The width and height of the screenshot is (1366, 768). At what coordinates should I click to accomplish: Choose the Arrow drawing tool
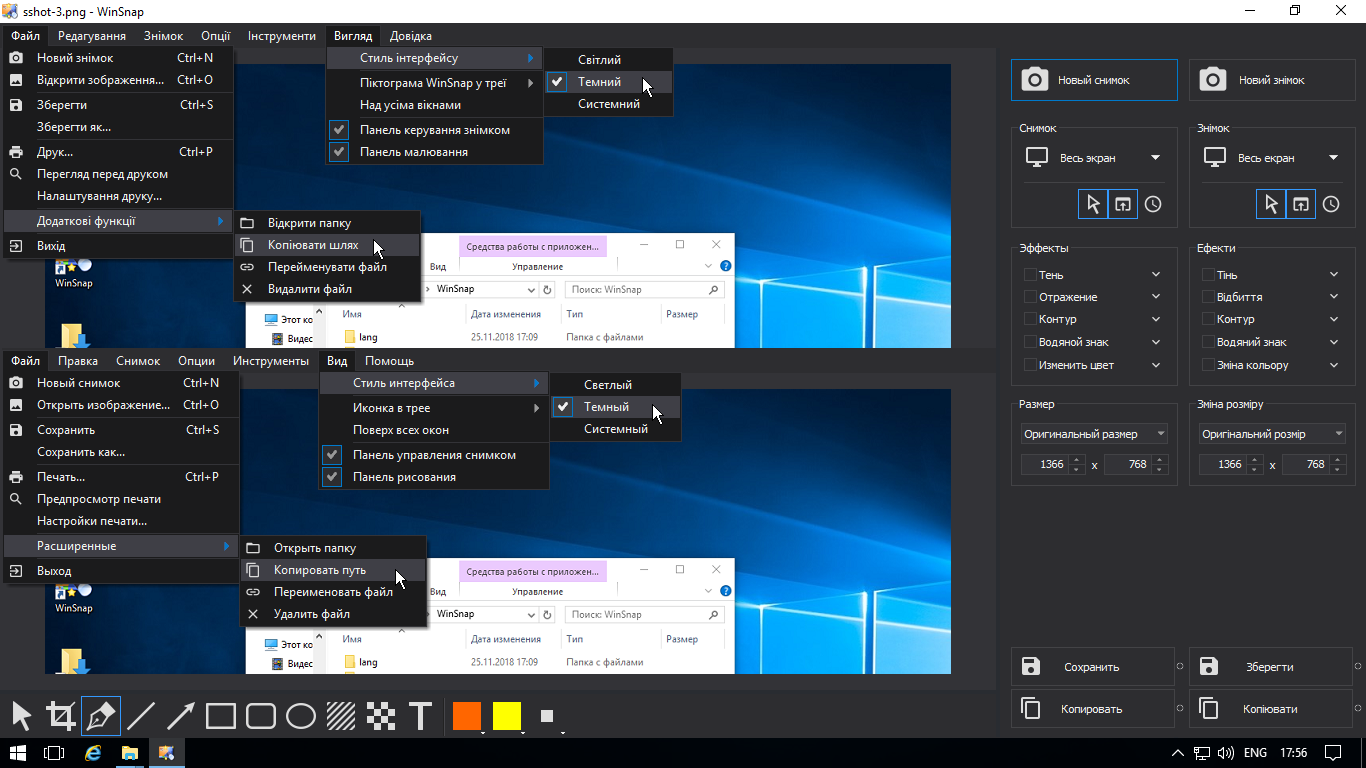click(x=181, y=716)
